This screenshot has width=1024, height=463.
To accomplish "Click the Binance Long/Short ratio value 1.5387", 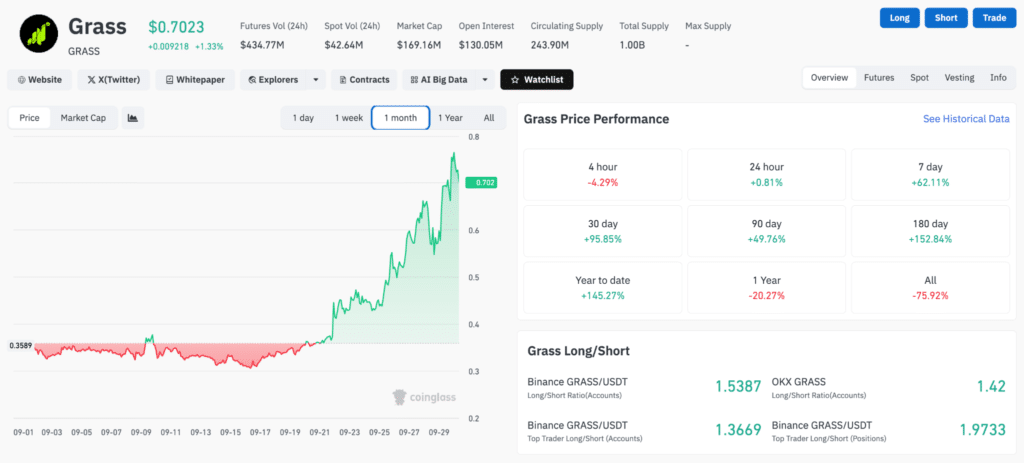I will click(x=738, y=387).
